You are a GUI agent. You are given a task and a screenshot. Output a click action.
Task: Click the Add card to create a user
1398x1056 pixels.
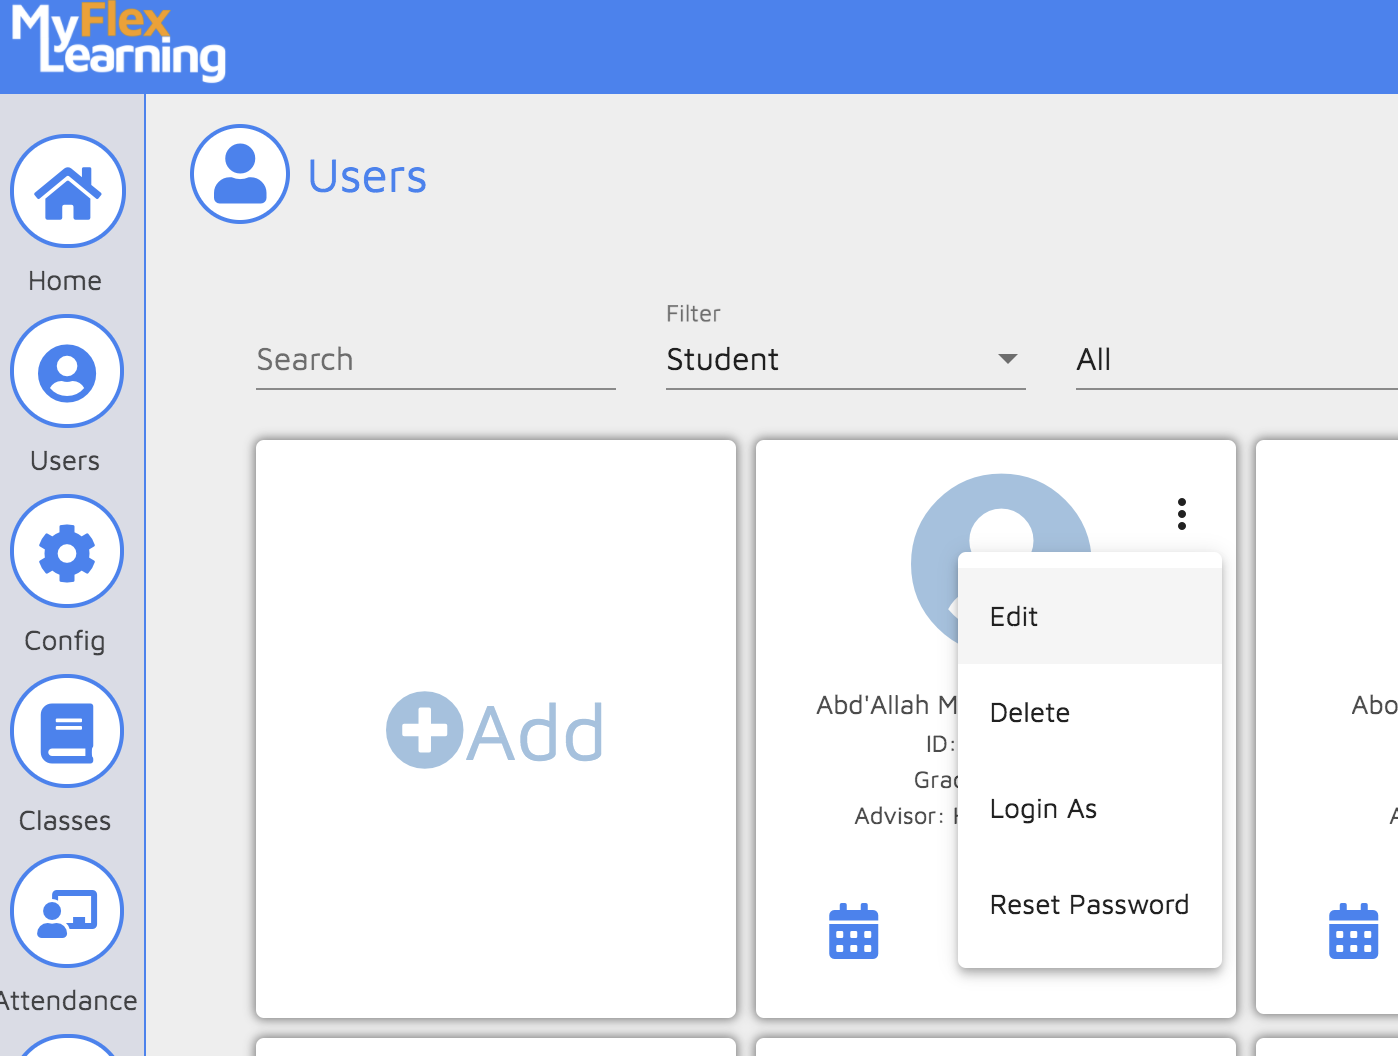click(x=496, y=729)
